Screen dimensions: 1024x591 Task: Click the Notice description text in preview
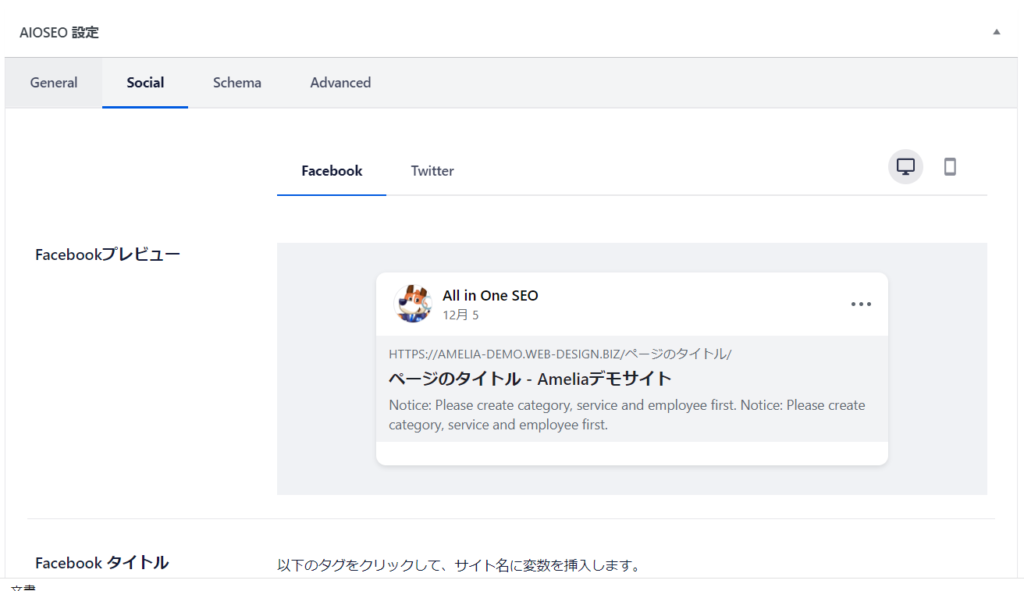coord(627,415)
